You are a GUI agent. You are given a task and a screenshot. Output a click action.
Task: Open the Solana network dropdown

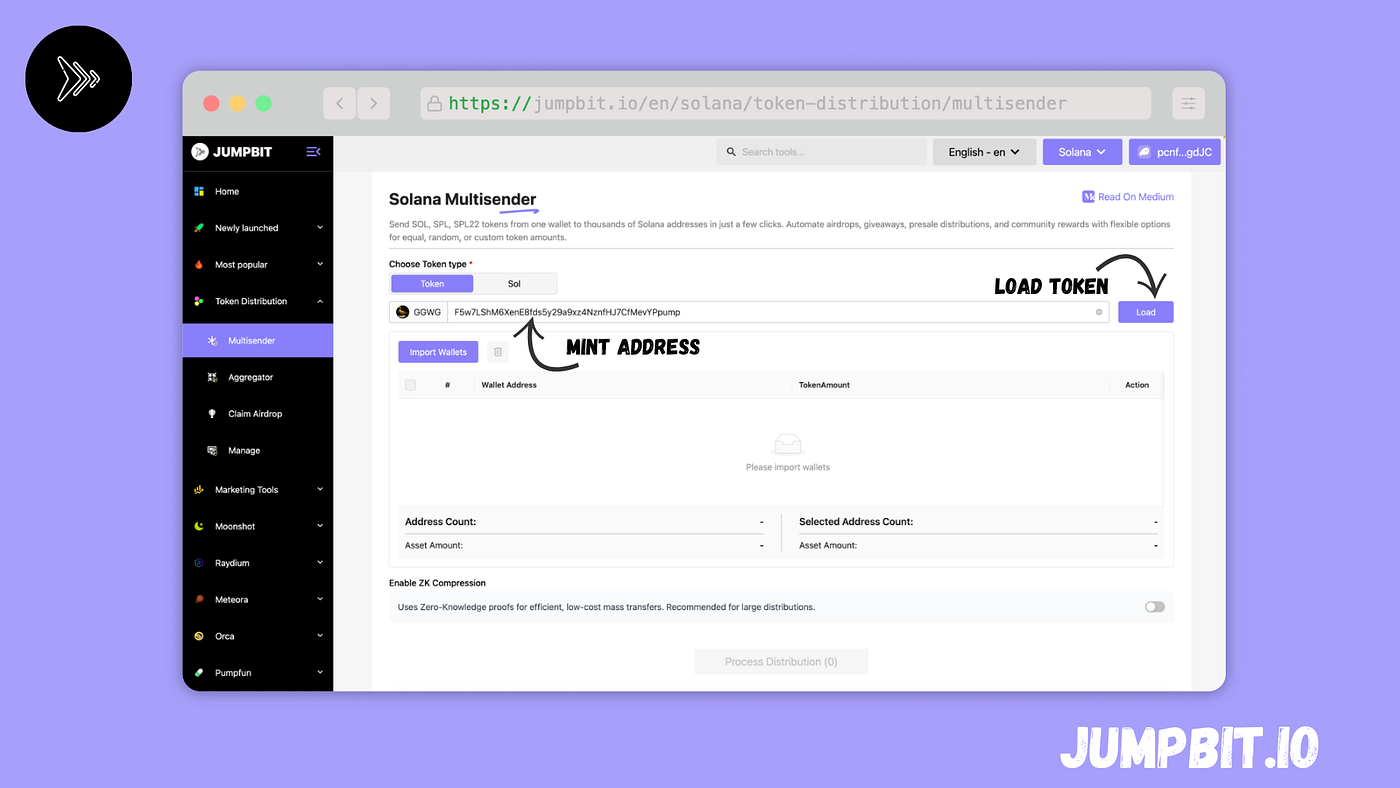tap(1083, 152)
